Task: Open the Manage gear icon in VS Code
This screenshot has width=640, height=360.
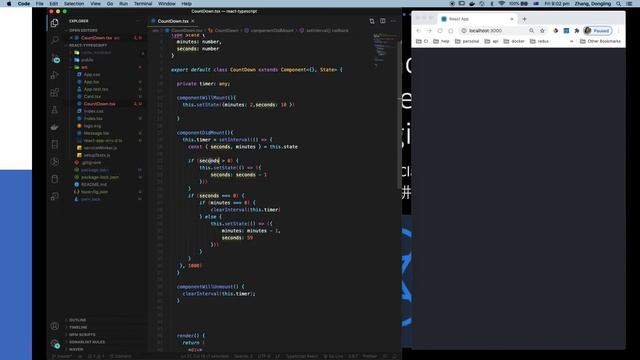Action: pos(54,344)
